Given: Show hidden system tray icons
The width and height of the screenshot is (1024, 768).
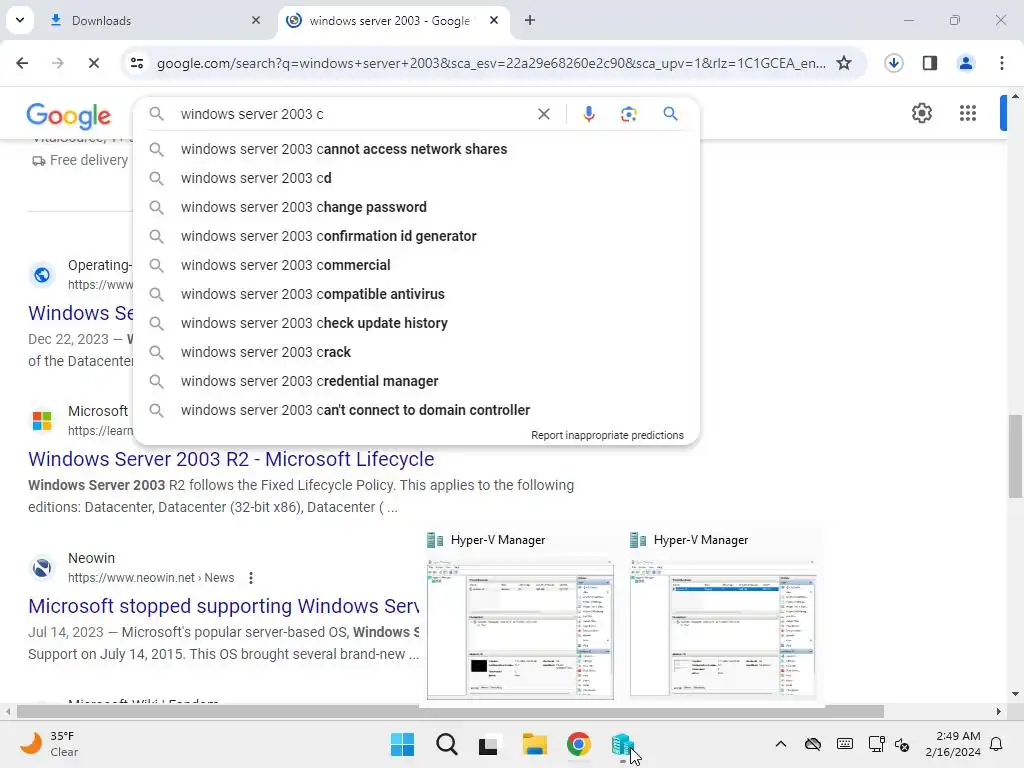Looking at the screenshot, I should [x=780, y=744].
